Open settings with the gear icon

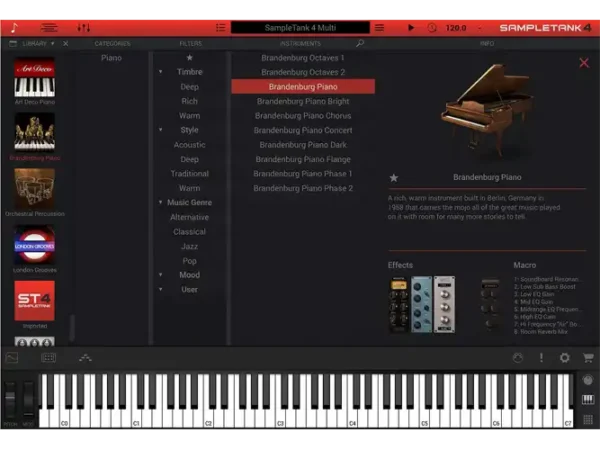[564, 358]
